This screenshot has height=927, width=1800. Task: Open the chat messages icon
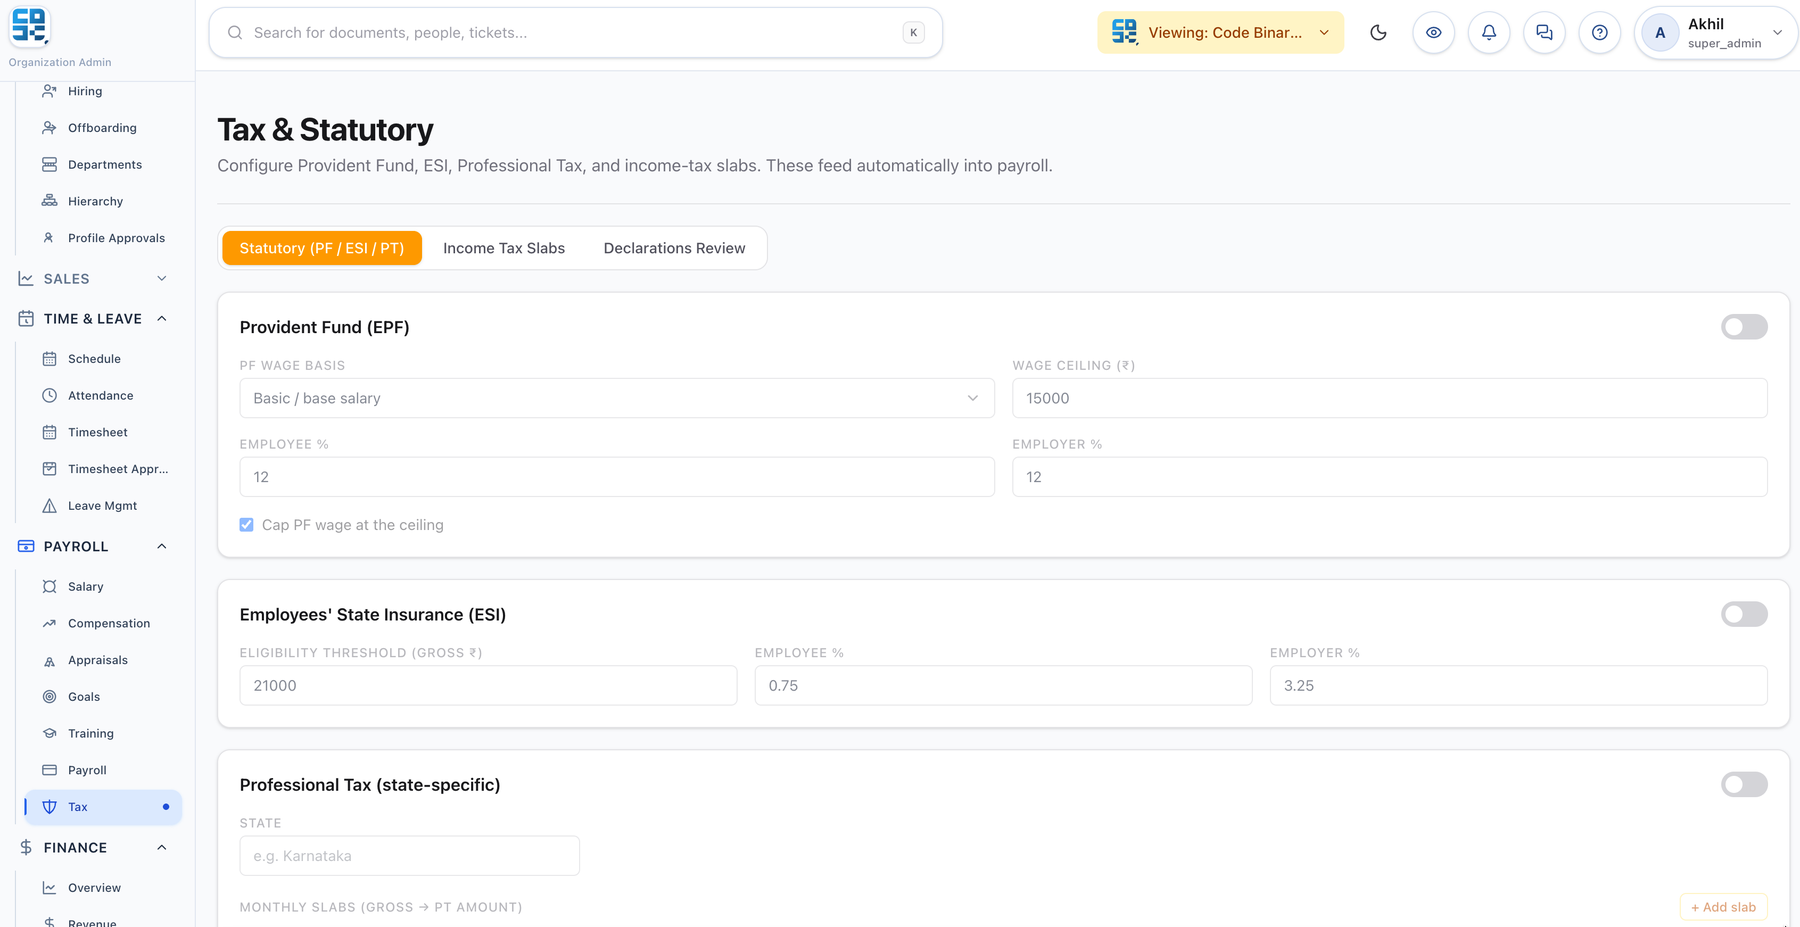(x=1544, y=33)
